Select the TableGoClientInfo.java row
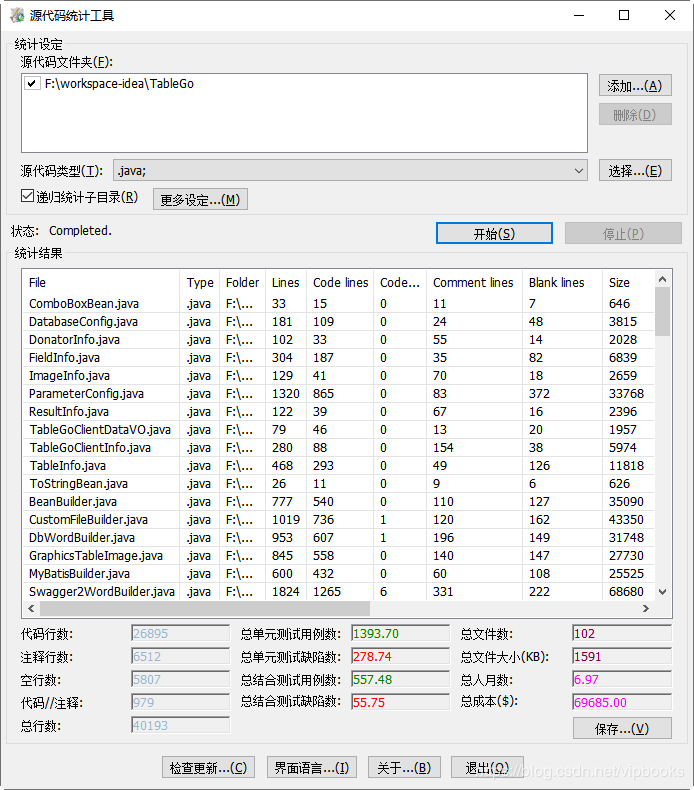The image size is (694, 790). coord(338,448)
